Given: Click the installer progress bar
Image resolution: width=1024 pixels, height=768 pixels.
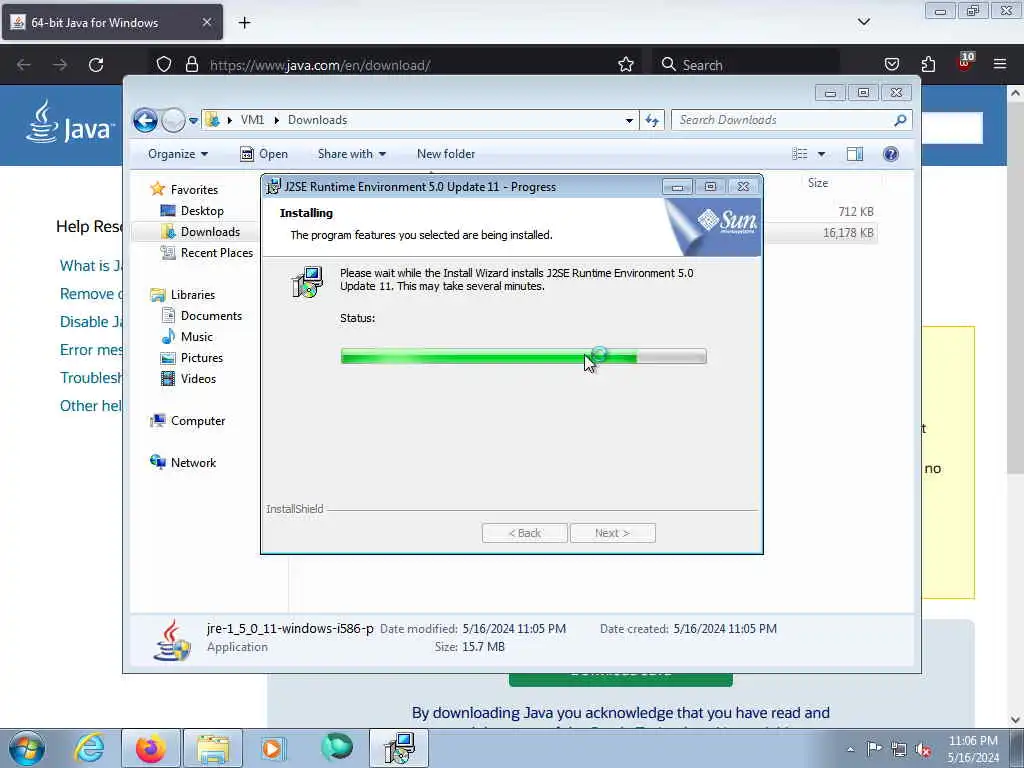Looking at the screenshot, I should (523, 356).
